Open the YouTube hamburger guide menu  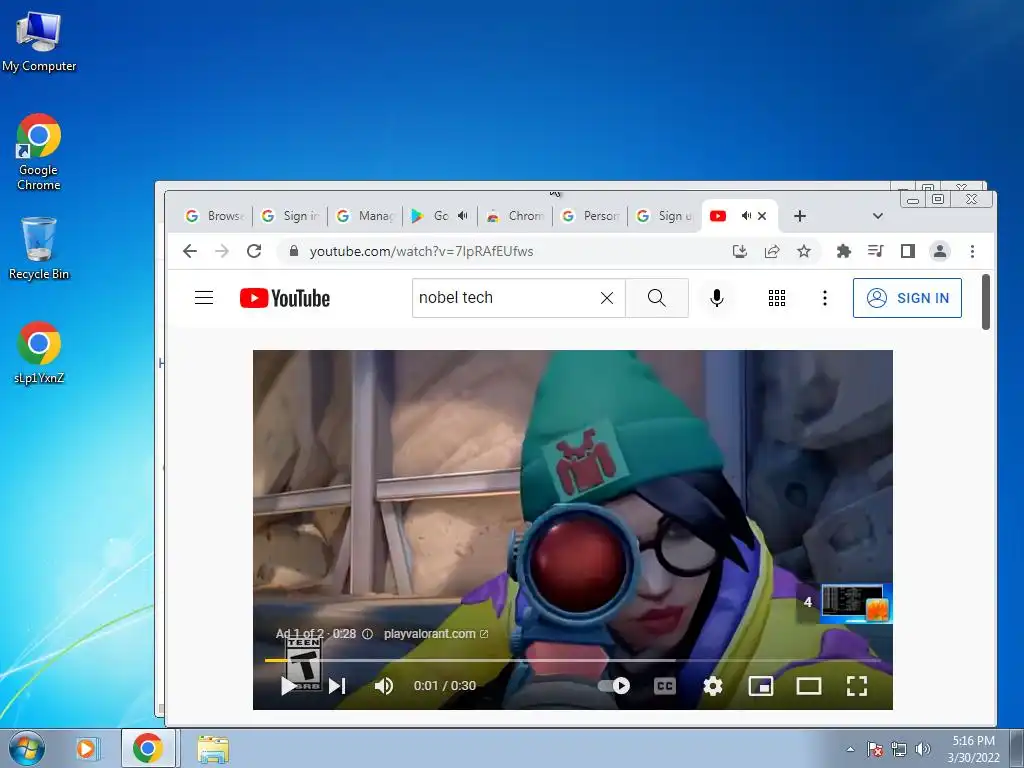204,298
